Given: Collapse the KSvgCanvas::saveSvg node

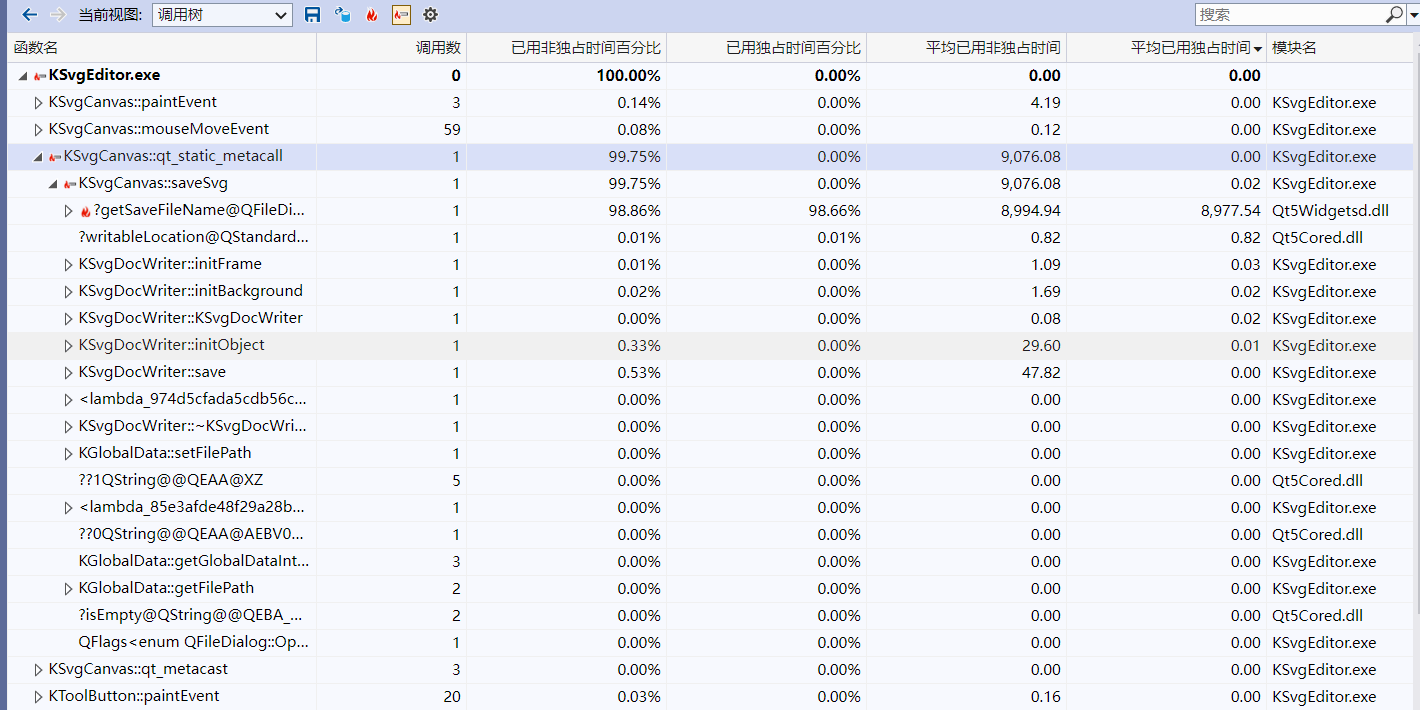Looking at the screenshot, I should (53, 184).
